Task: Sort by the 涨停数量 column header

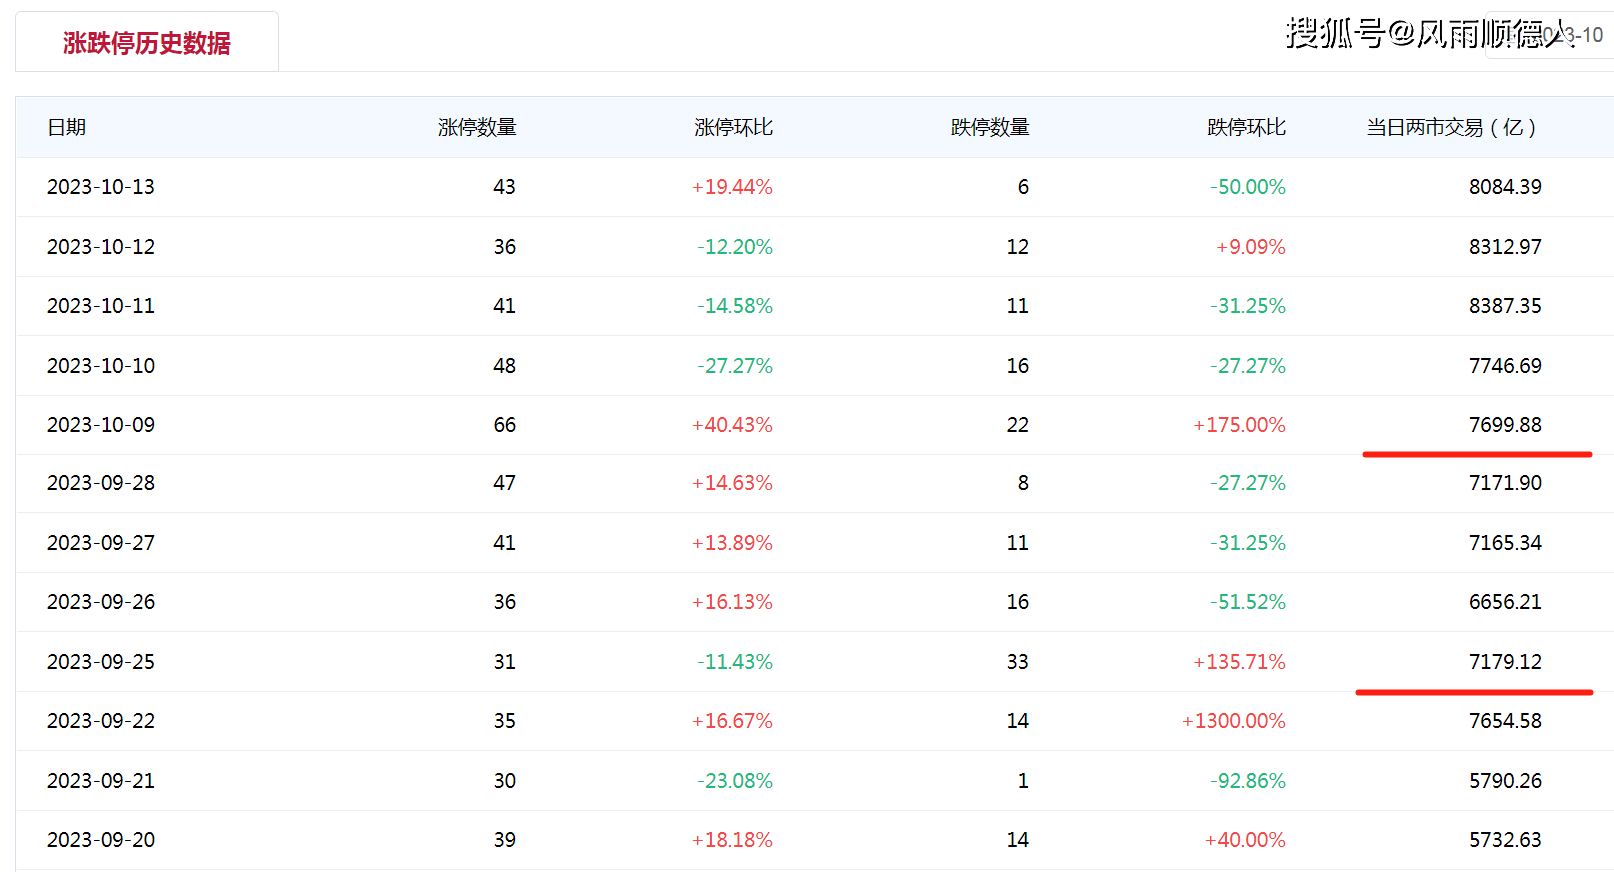Action: coord(477,127)
